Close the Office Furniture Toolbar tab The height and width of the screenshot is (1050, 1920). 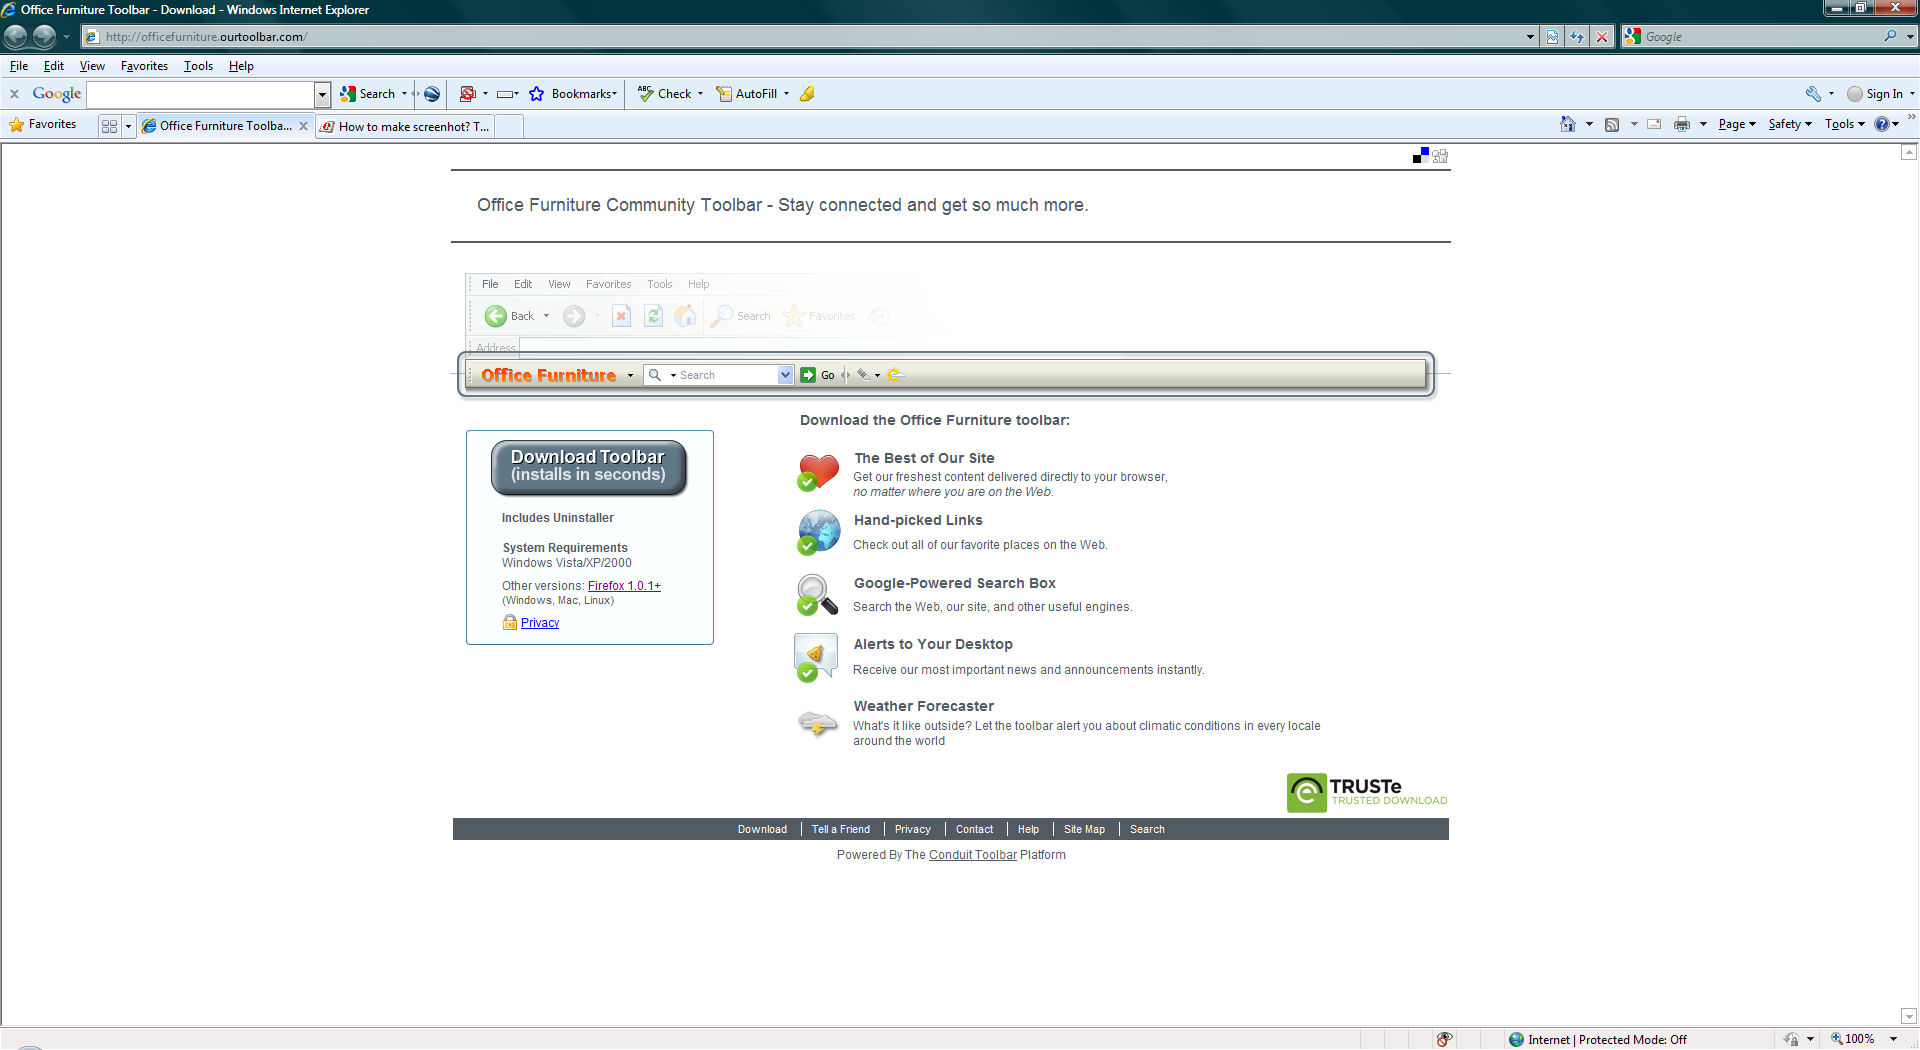pyautogui.click(x=303, y=126)
